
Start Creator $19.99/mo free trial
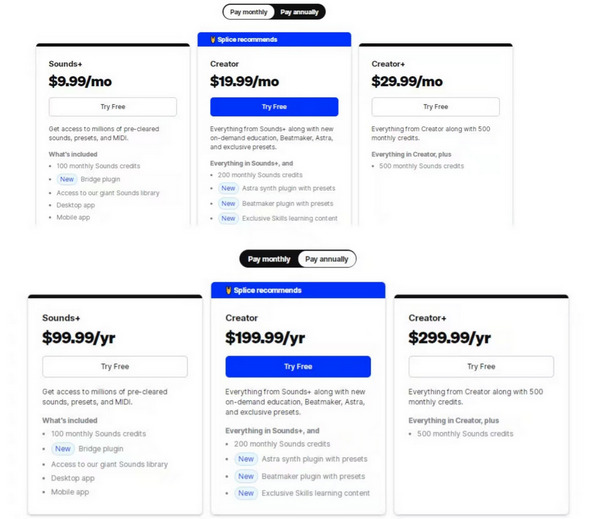pos(274,107)
